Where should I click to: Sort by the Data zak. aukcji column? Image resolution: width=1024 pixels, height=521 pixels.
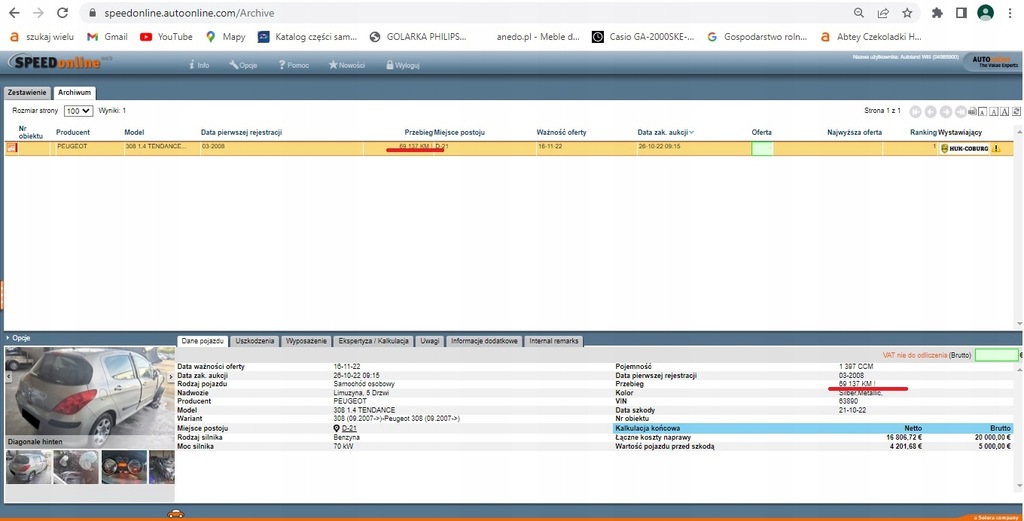click(663, 132)
